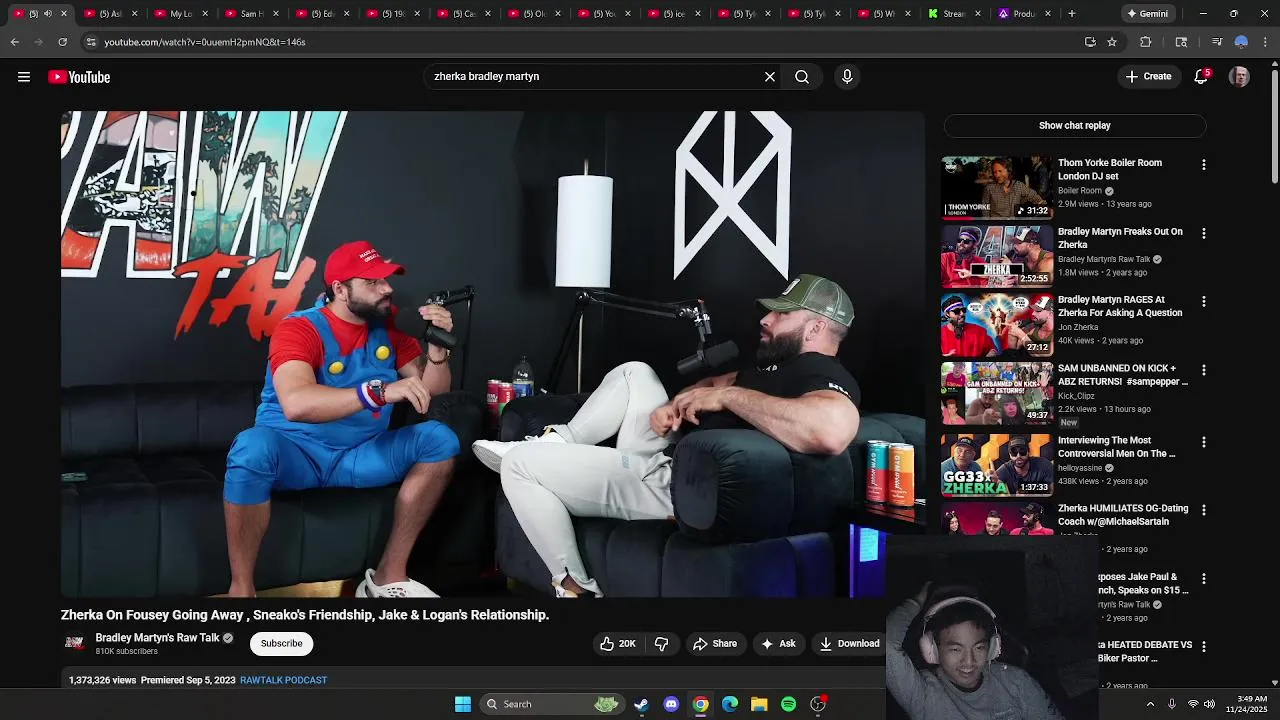Switch to the Stream browser tab
Screen dimensions: 1280x720
pyautogui.click(x=954, y=13)
